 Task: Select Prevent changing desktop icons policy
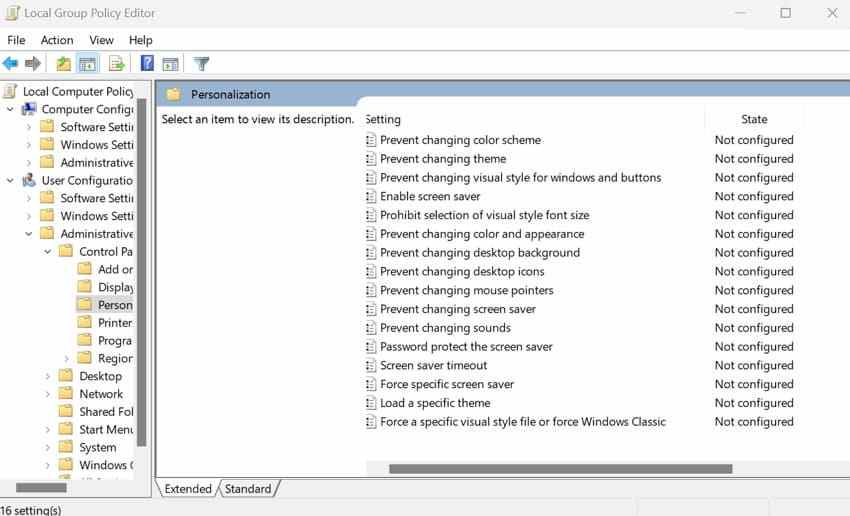pos(462,272)
